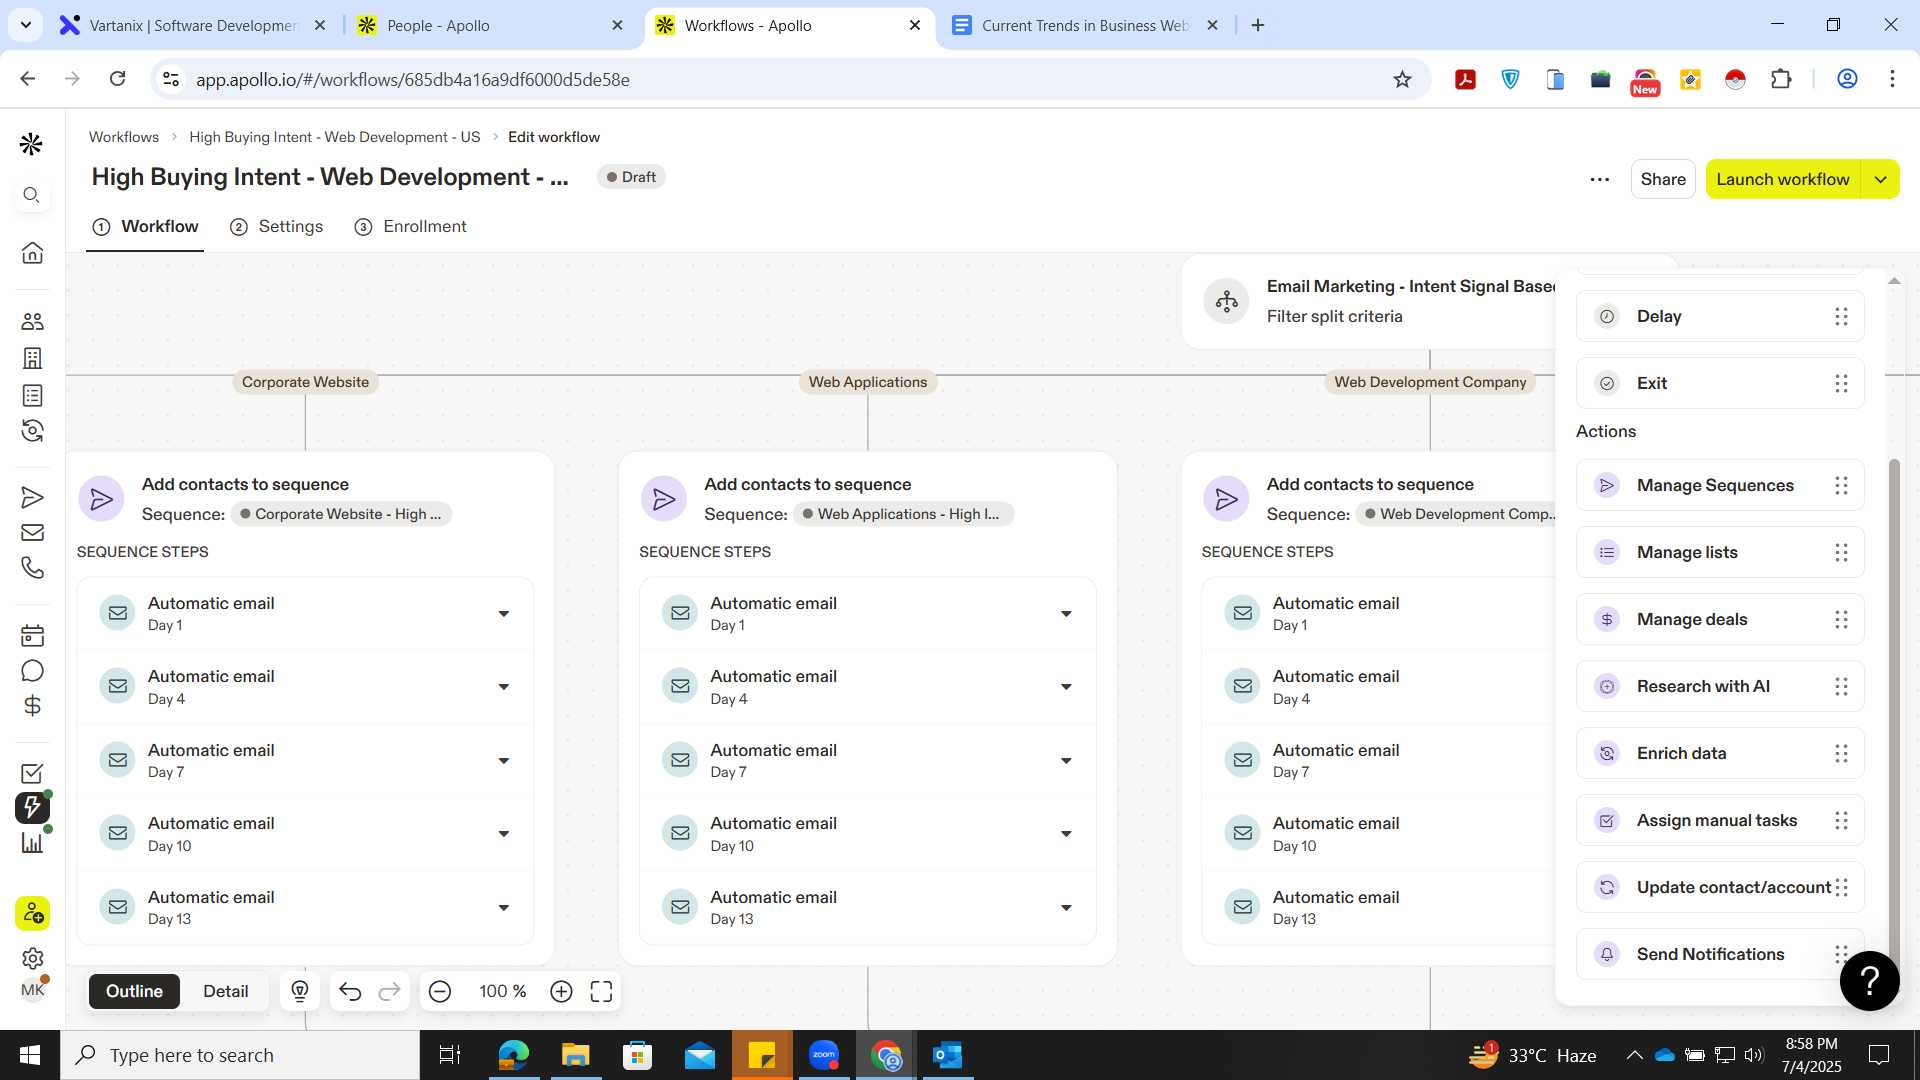Click the yellow invite user icon
1920x1080 pixels.
[x=32, y=913]
